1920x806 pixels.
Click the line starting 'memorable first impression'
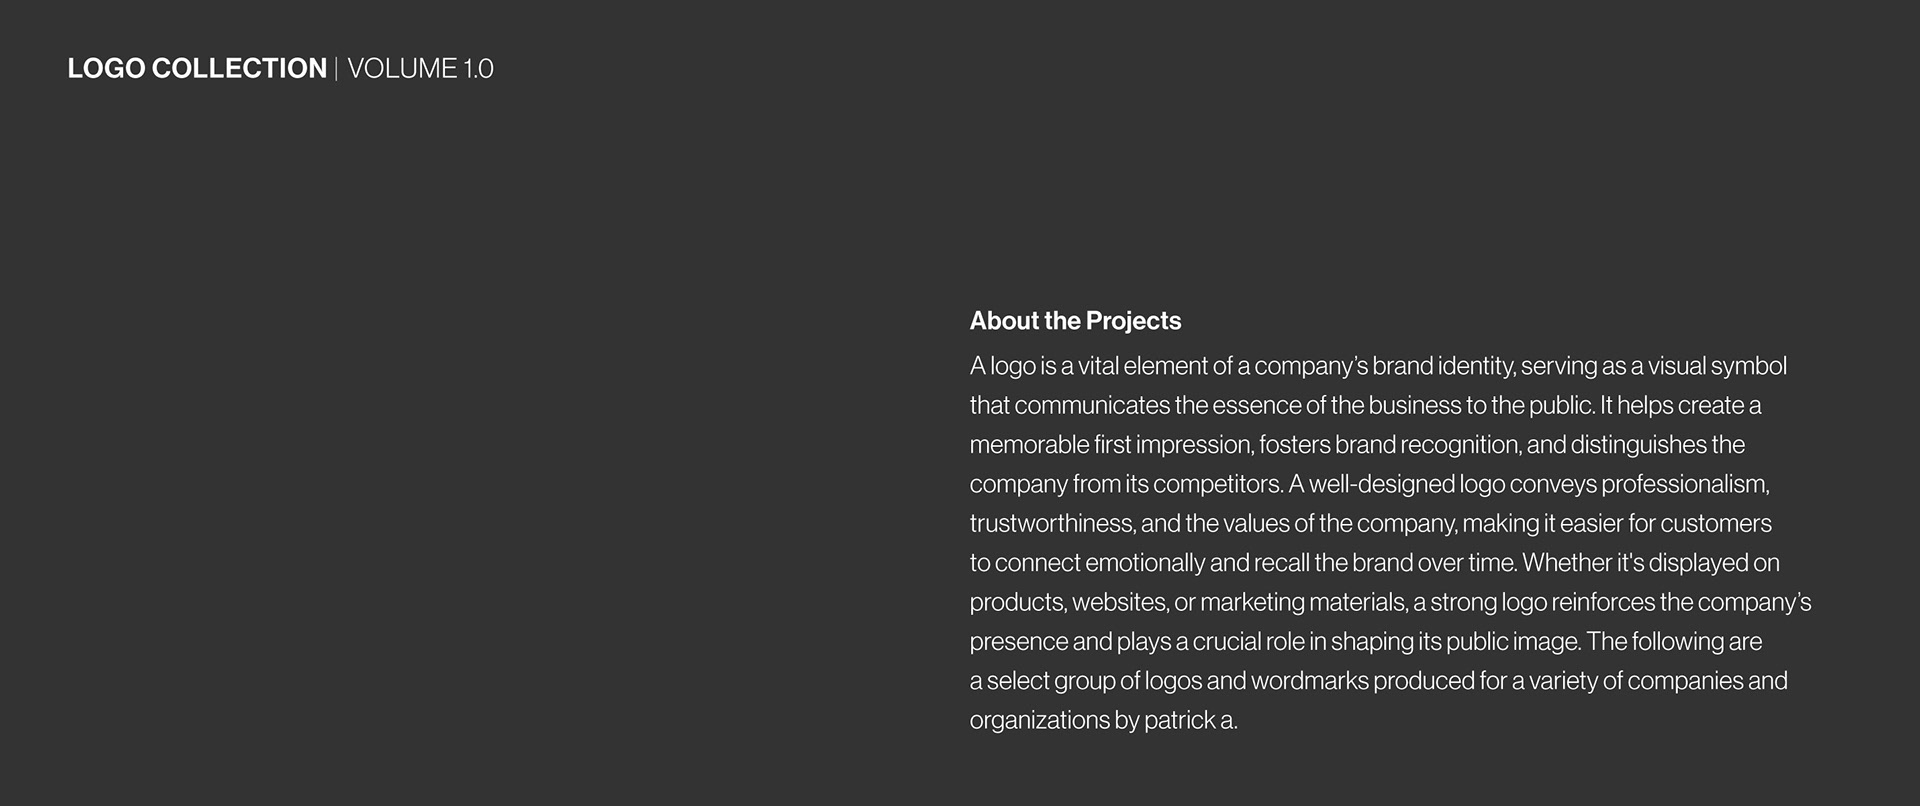click(1357, 444)
